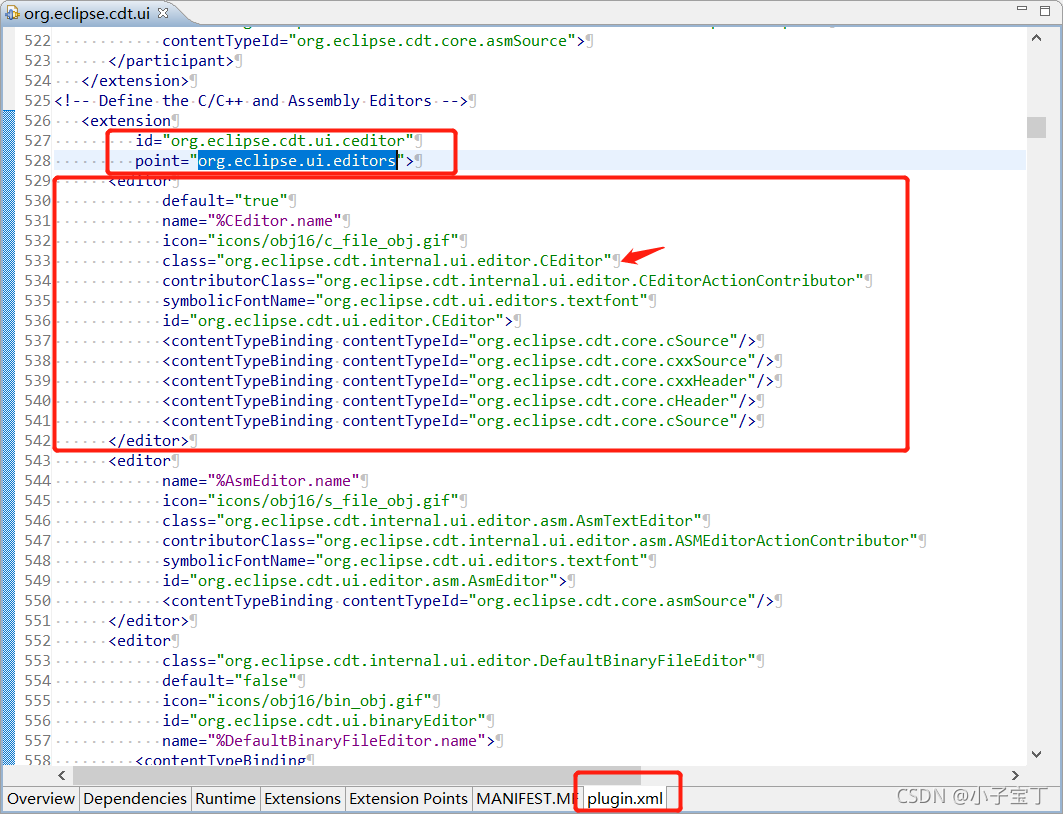
Task: Click </participant> tag on line 523
Action: click(x=171, y=61)
